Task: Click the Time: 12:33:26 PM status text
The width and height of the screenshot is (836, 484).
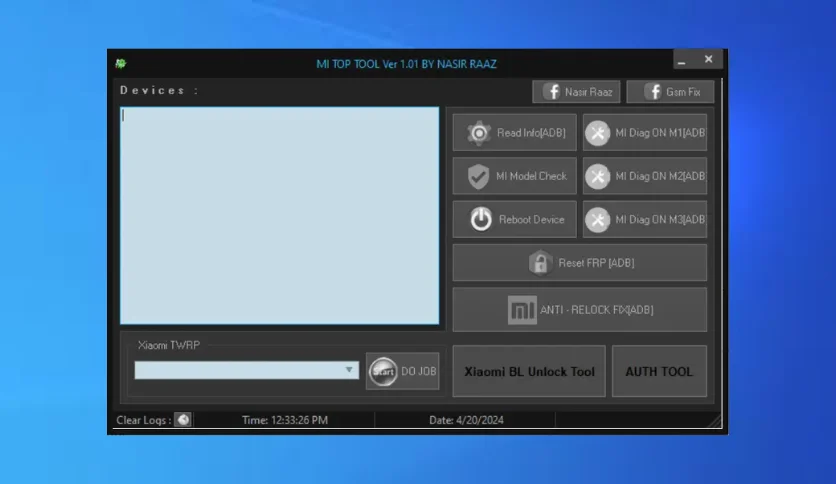Action: coord(285,420)
